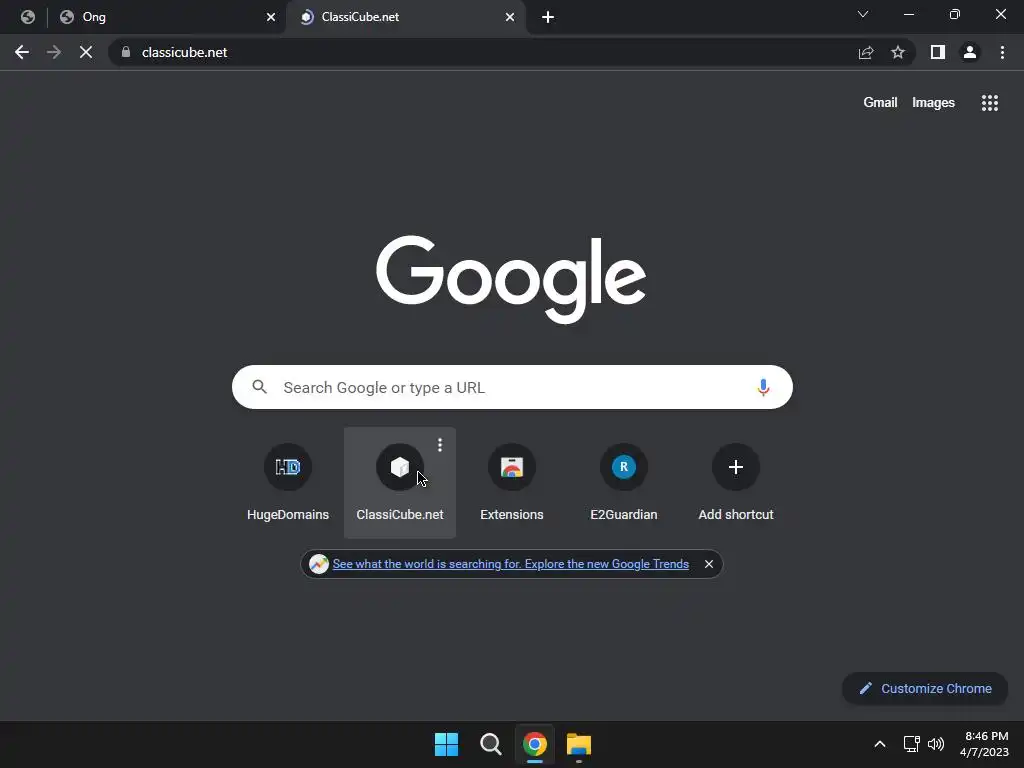
Task: Open the Windows Start menu
Action: [x=447, y=744]
